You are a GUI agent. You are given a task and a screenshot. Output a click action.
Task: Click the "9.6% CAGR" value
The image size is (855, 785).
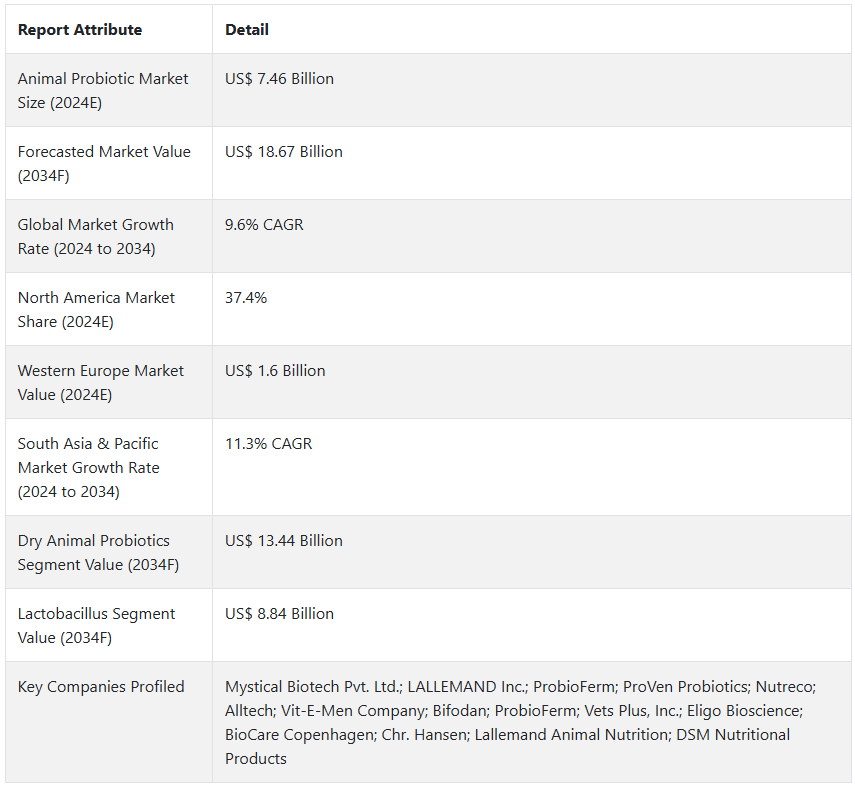pyautogui.click(x=264, y=225)
